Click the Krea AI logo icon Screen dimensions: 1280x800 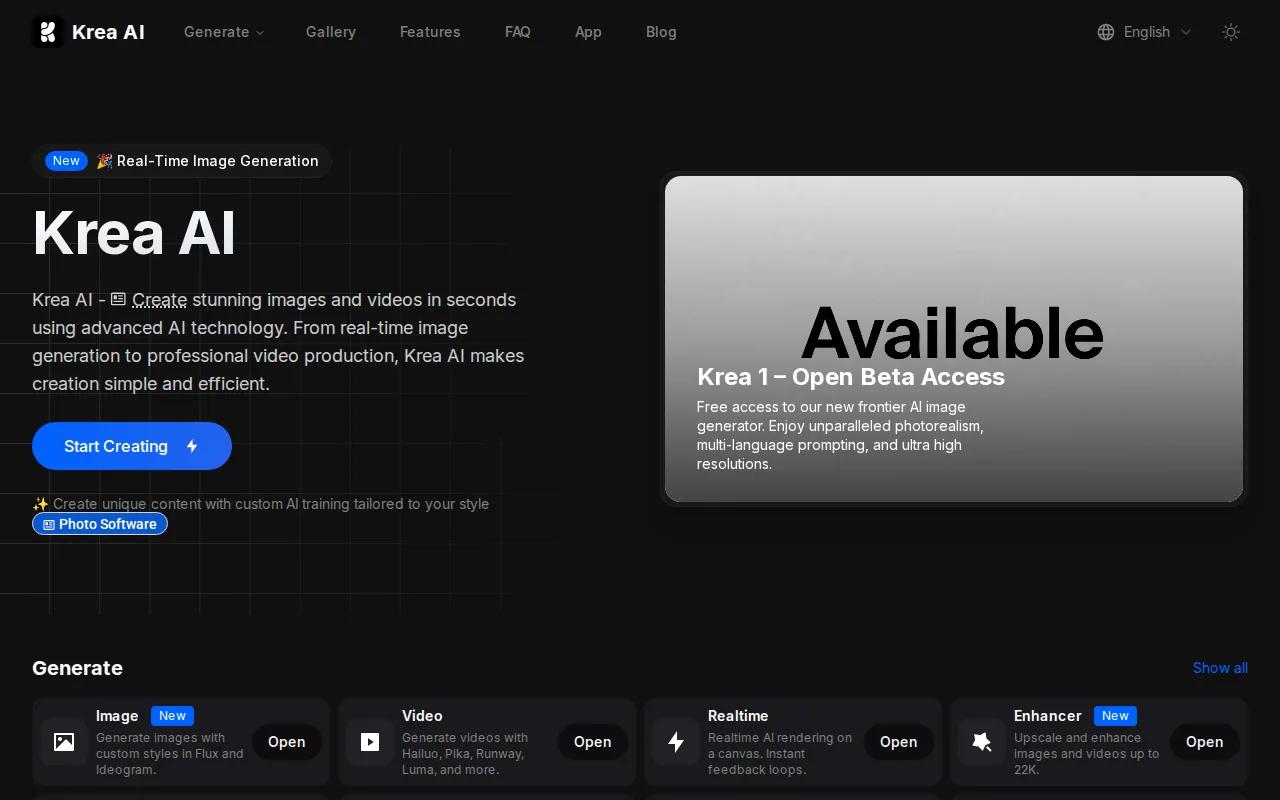coord(48,32)
